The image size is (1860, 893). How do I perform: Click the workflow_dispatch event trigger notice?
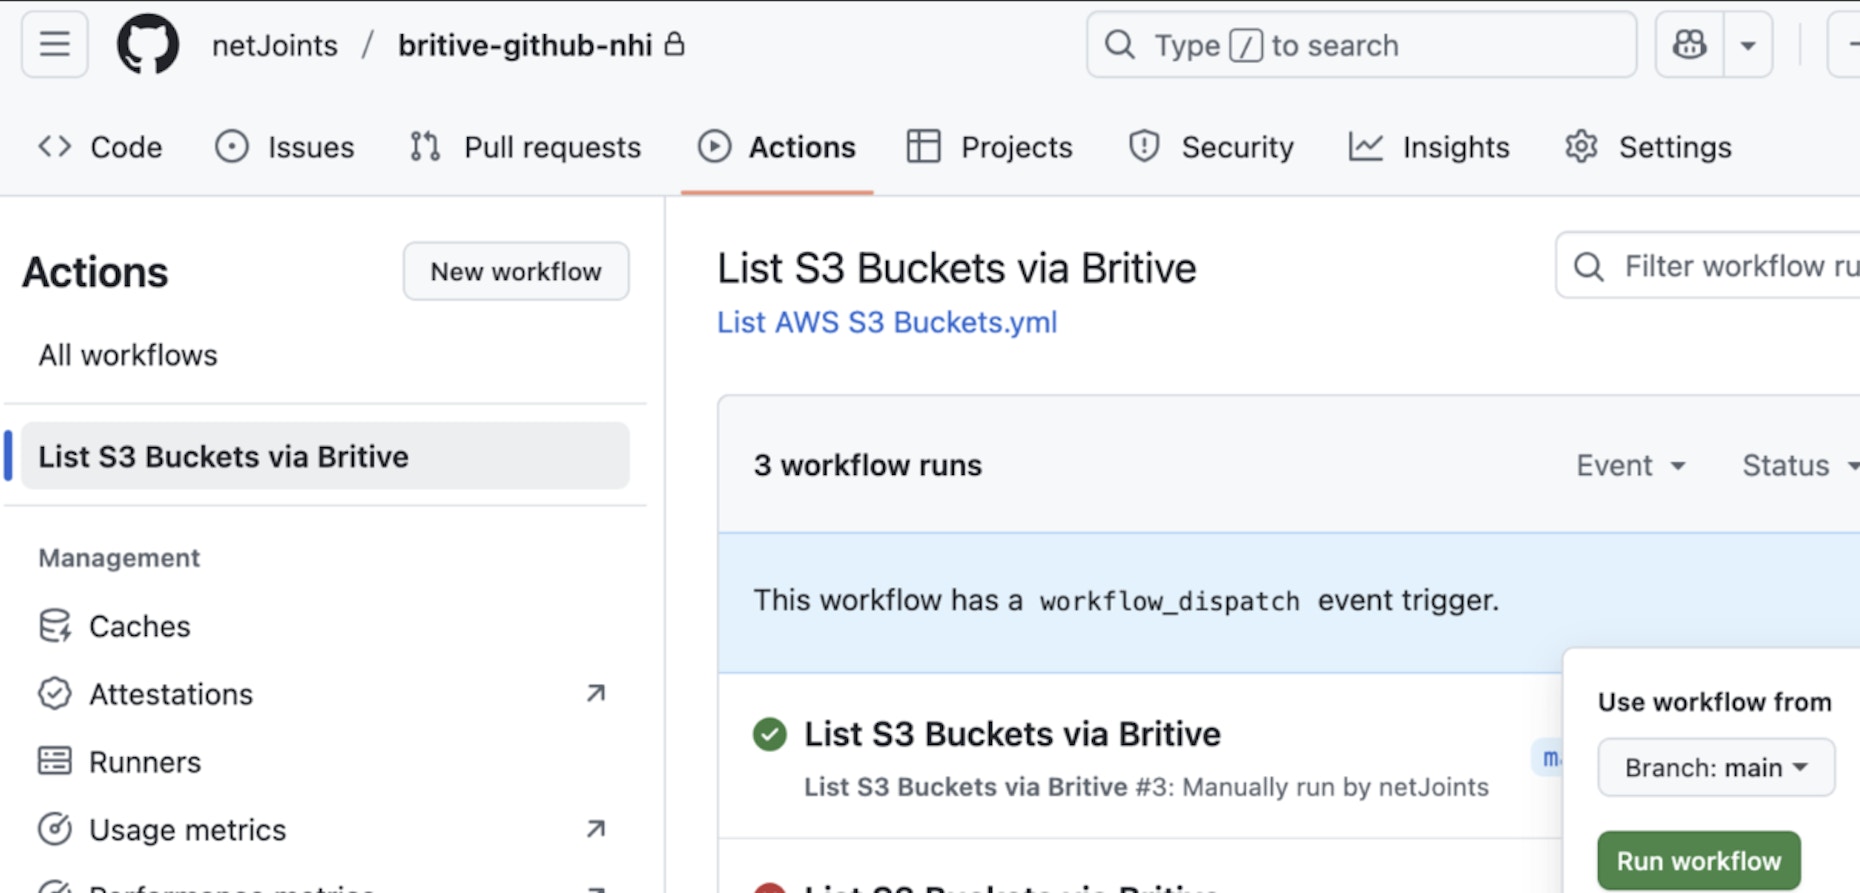click(x=1126, y=600)
